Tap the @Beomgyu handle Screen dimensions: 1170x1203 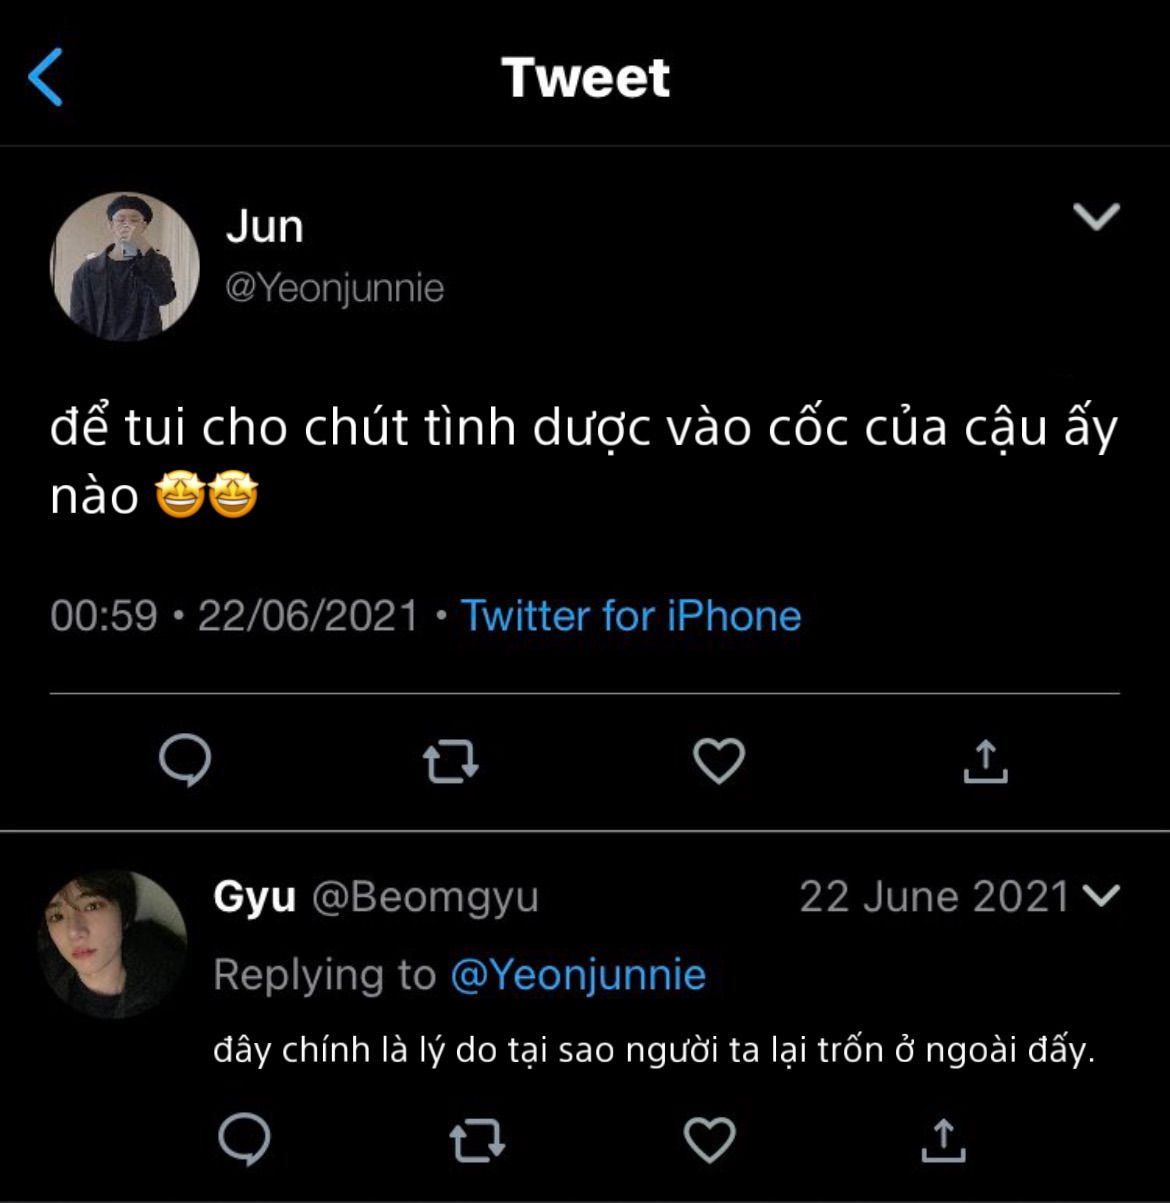pos(425,897)
